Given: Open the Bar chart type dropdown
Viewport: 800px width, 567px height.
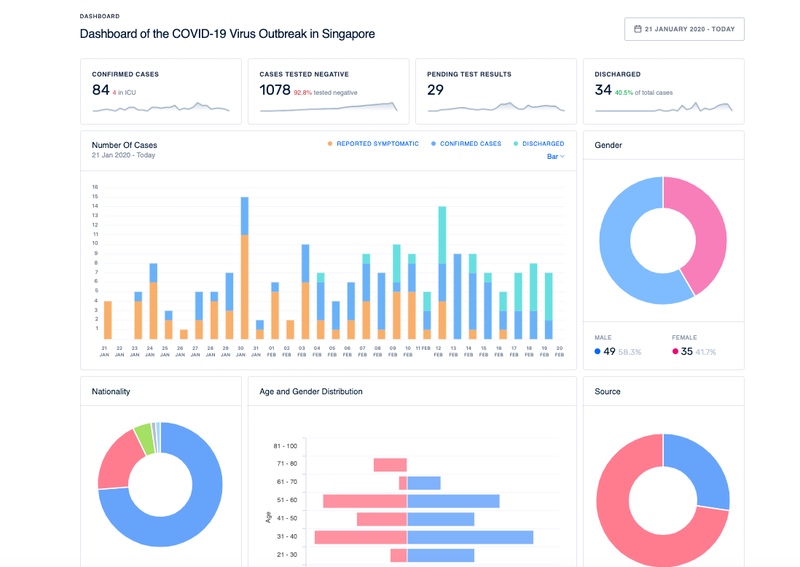Looking at the screenshot, I should (555, 156).
